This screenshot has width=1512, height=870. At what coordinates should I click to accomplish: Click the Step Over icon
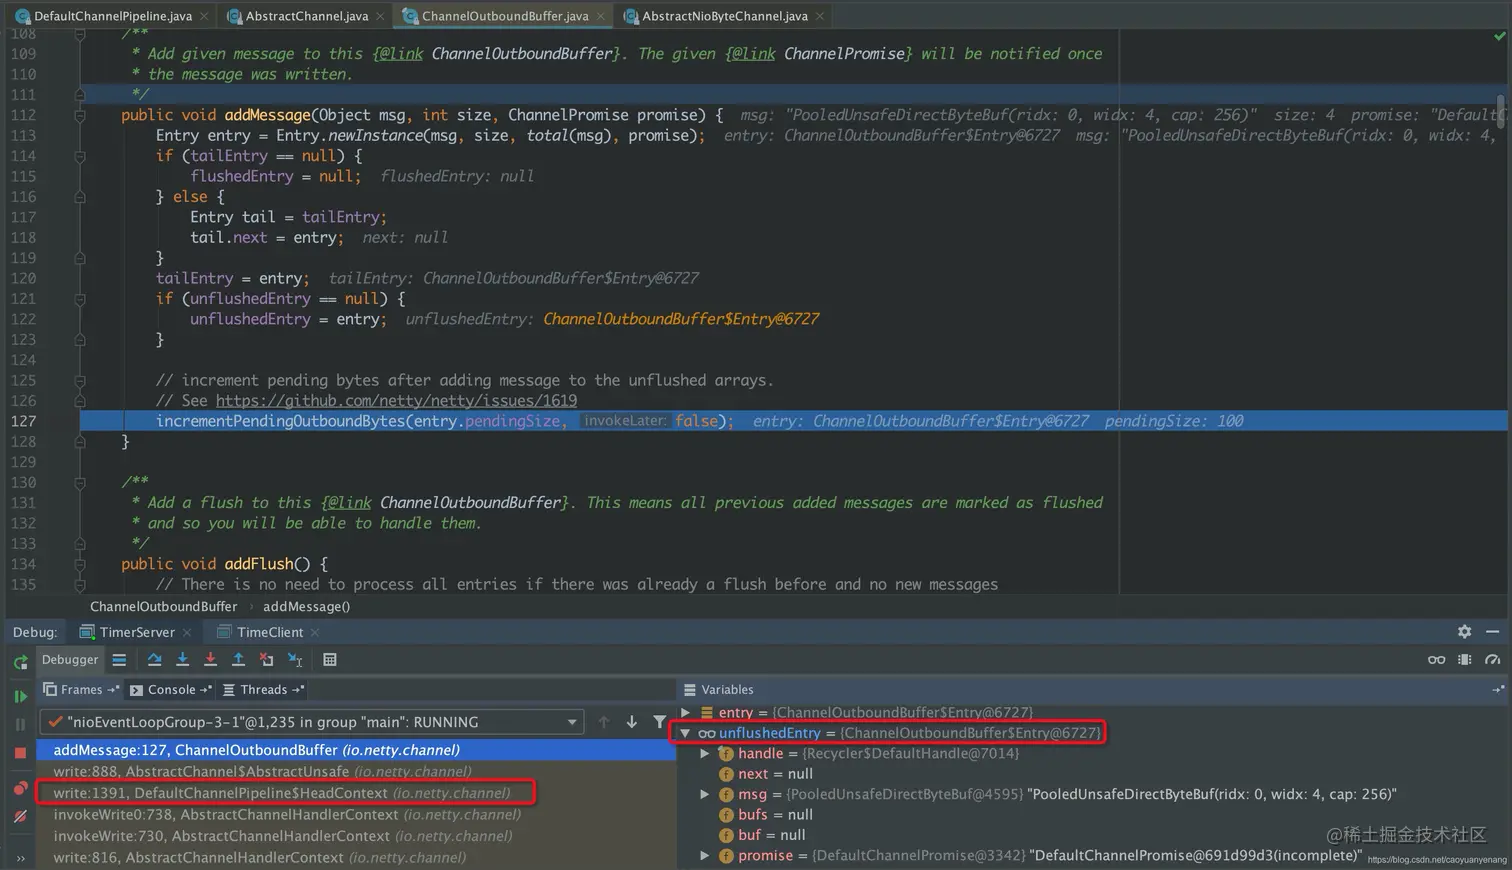point(154,660)
